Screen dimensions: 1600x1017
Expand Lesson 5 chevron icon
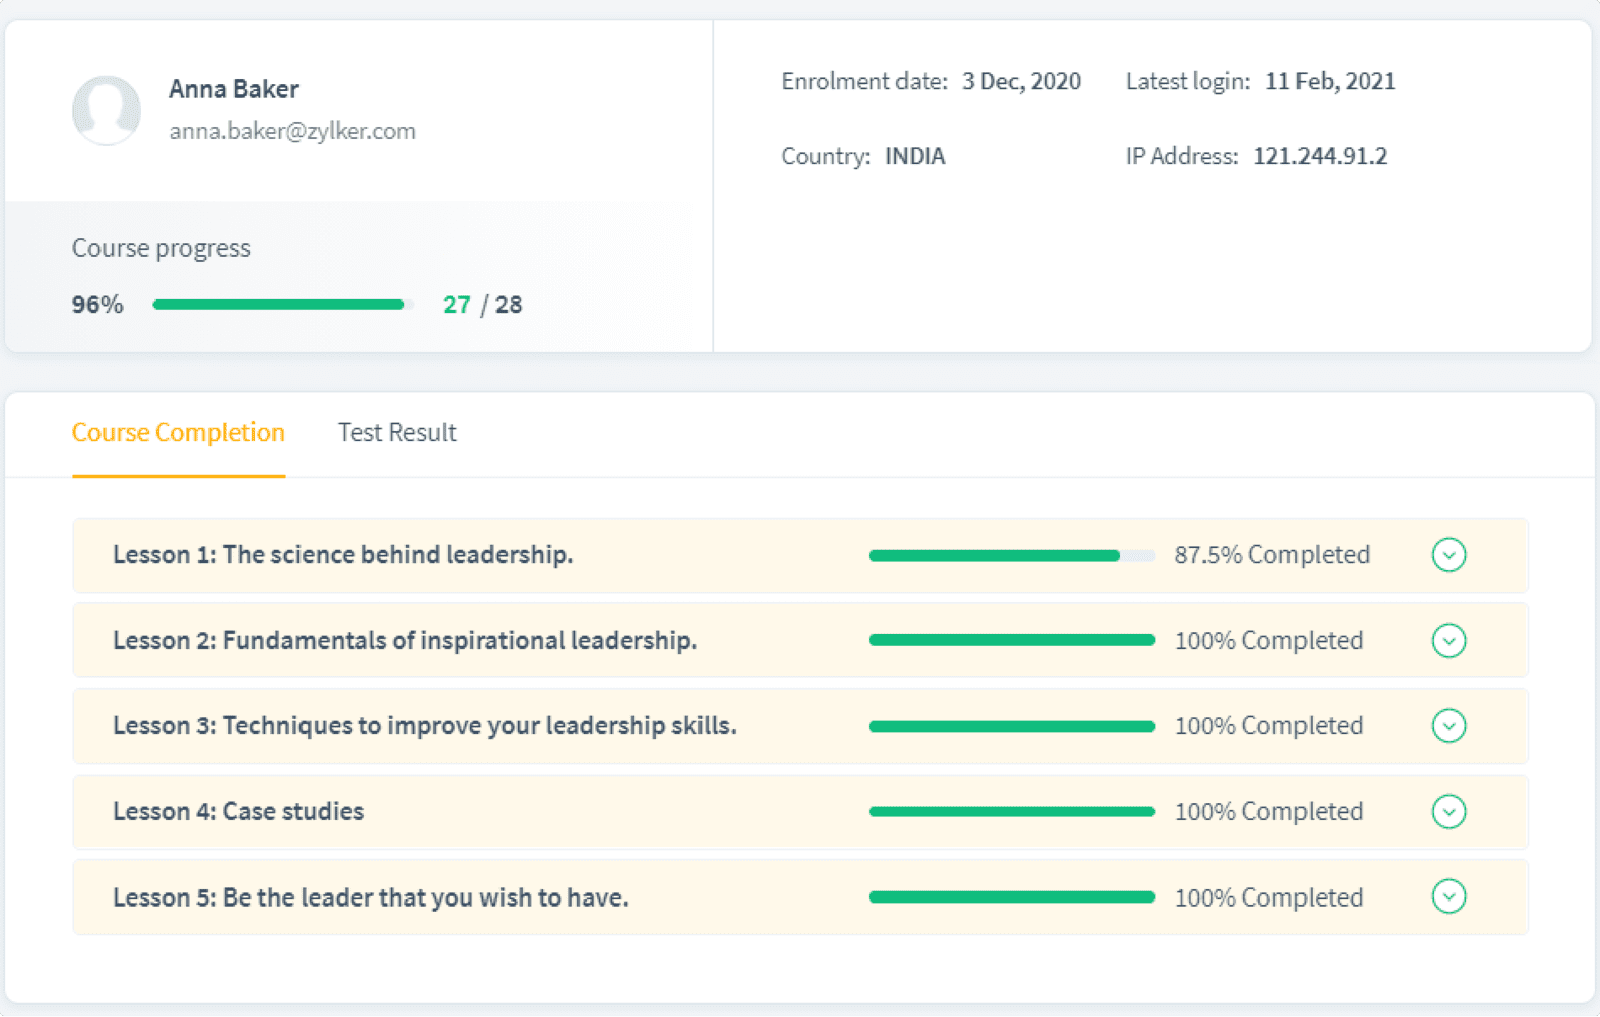tap(1448, 897)
